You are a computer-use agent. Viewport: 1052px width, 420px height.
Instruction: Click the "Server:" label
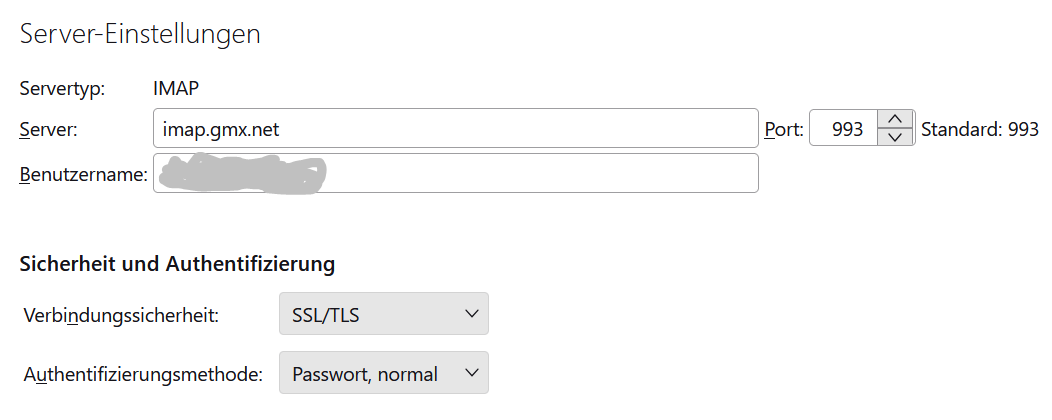49,129
